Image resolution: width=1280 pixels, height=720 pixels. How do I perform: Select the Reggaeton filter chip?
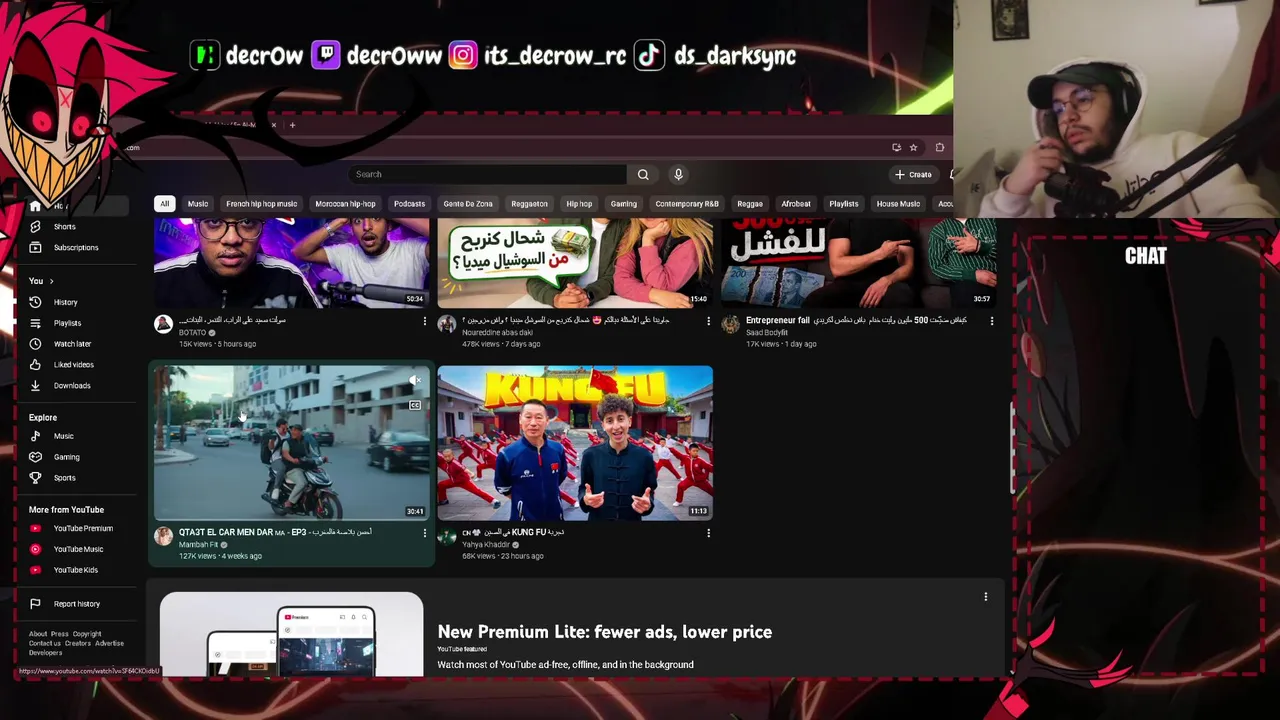point(529,204)
